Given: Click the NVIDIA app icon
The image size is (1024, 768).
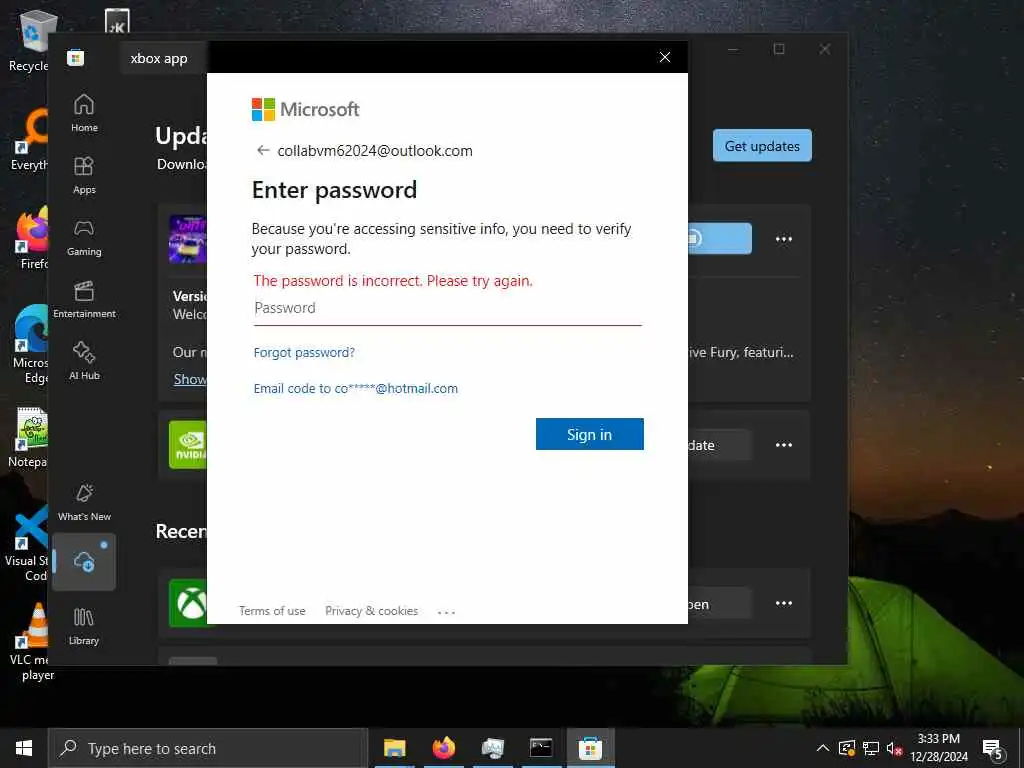Looking at the screenshot, I should (188, 445).
